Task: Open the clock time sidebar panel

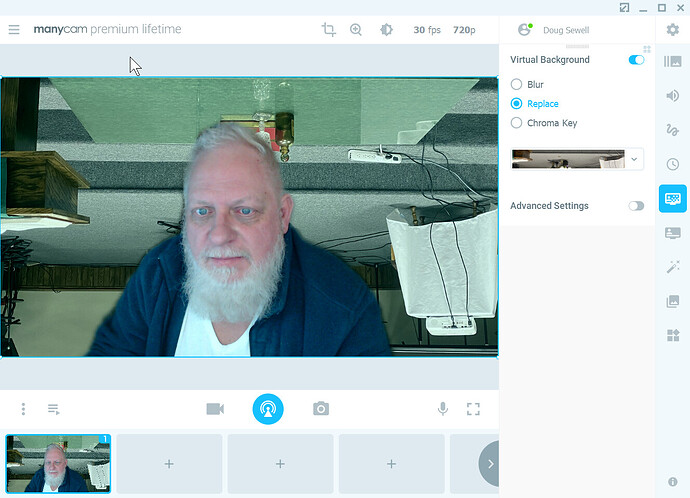Action: tap(672, 164)
